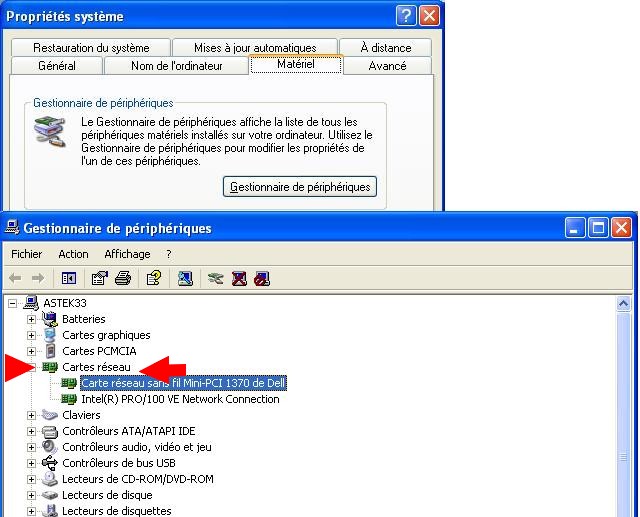Image resolution: width=640 pixels, height=517 pixels.
Task: Toggle the console tree pane icon
Action: pos(69,278)
